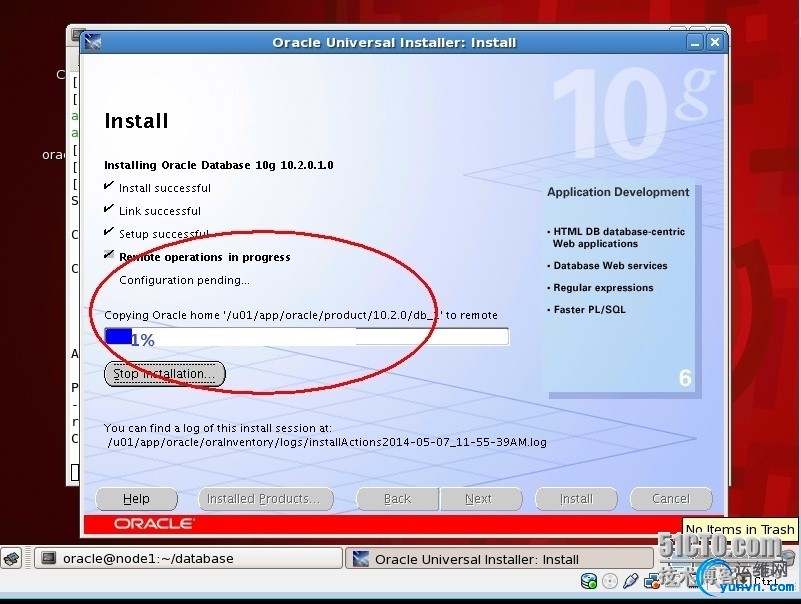The width and height of the screenshot is (801, 604).
Task: Click the Install heading text
Action: click(136, 121)
